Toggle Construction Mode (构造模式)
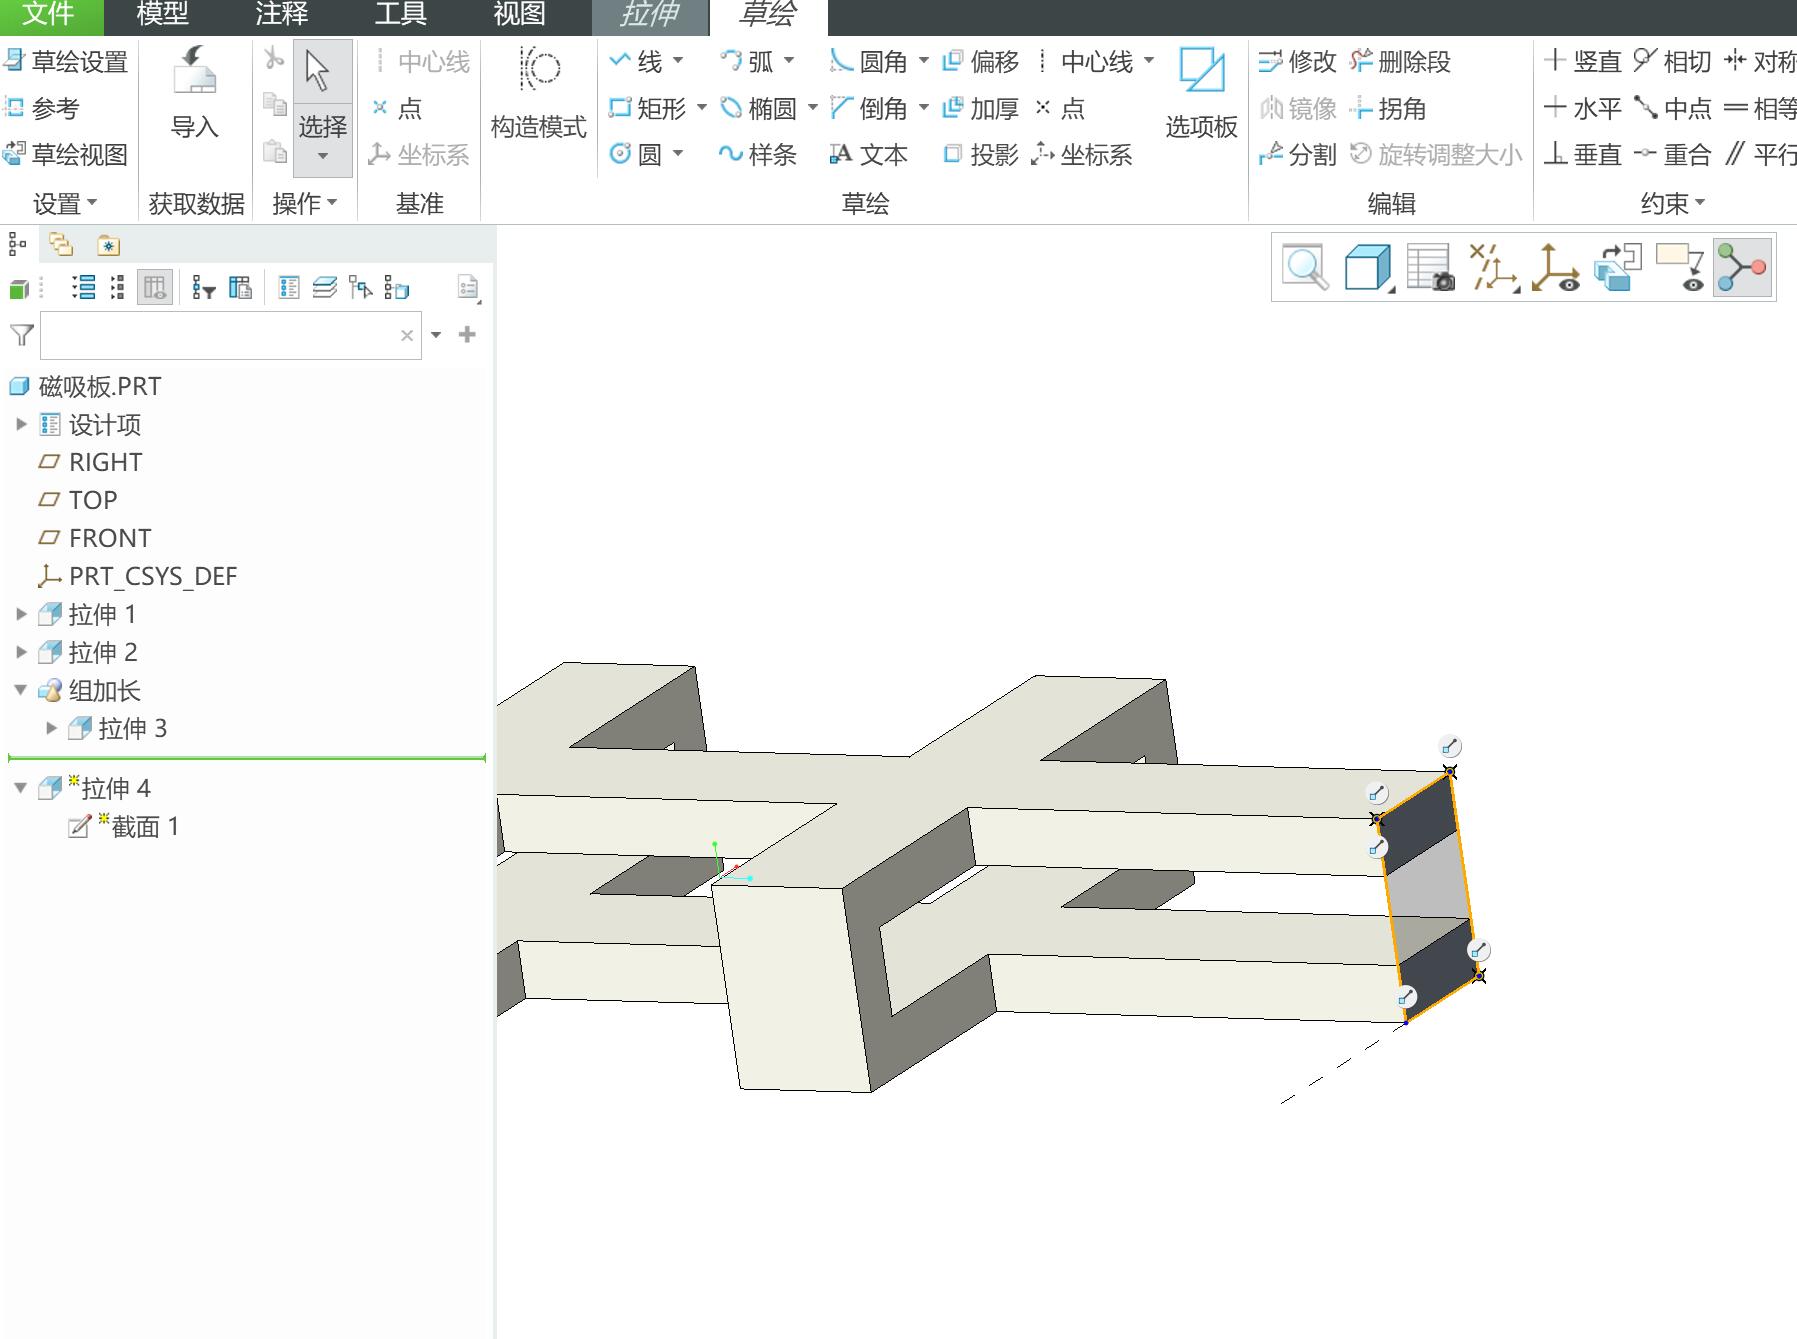The width and height of the screenshot is (1797, 1339). coord(539,92)
